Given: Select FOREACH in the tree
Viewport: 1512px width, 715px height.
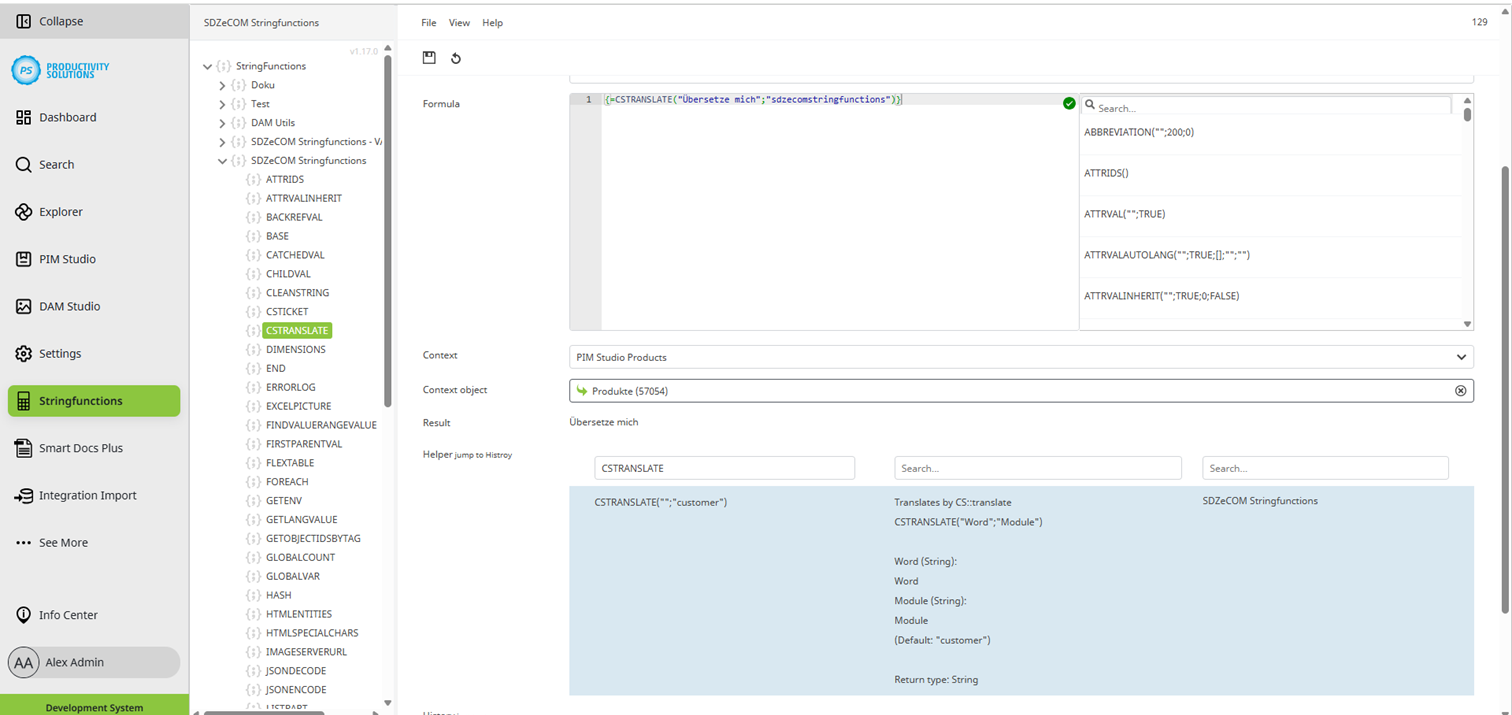Looking at the screenshot, I should pyautogui.click(x=287, y=482).
